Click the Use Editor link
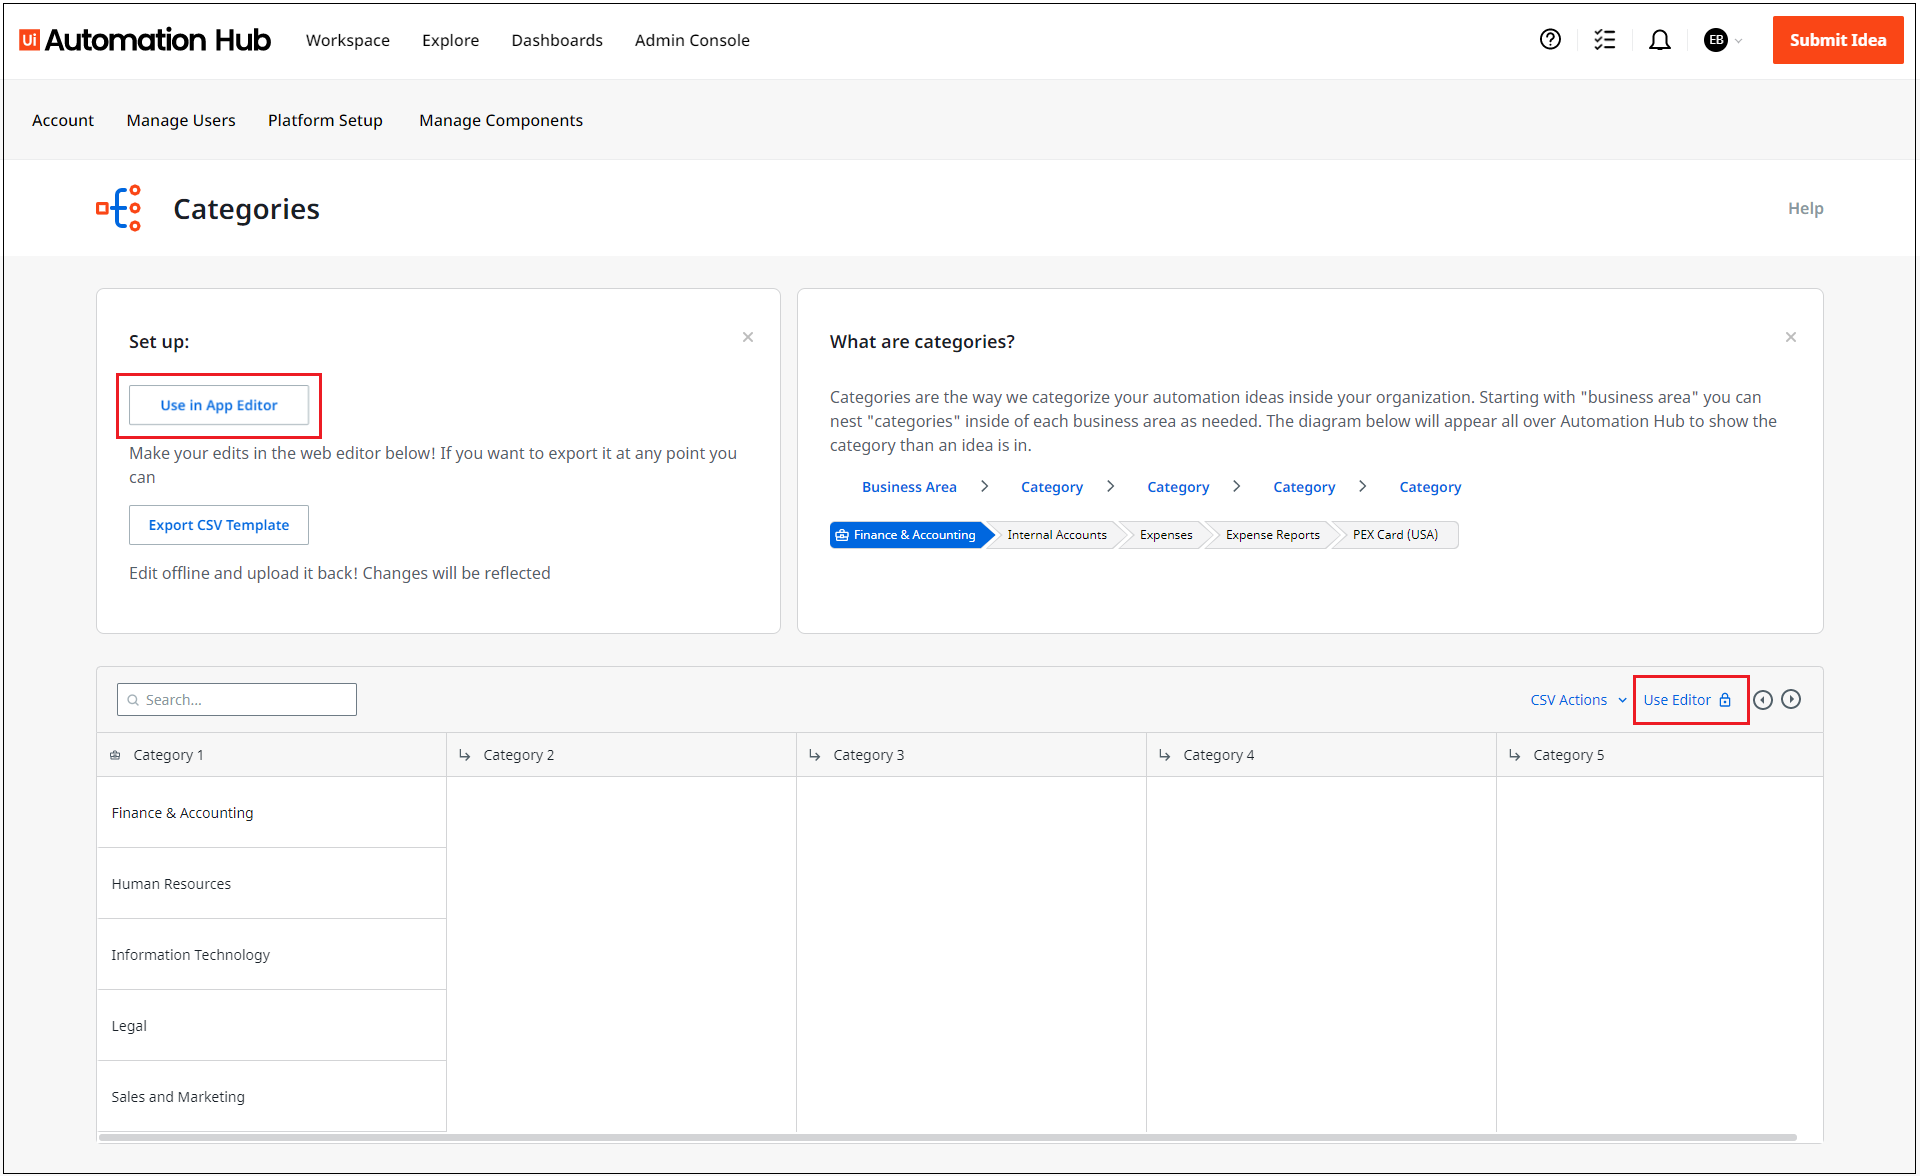The width and height of the screenshot is (1920, 1176). tap(1687, 700)
